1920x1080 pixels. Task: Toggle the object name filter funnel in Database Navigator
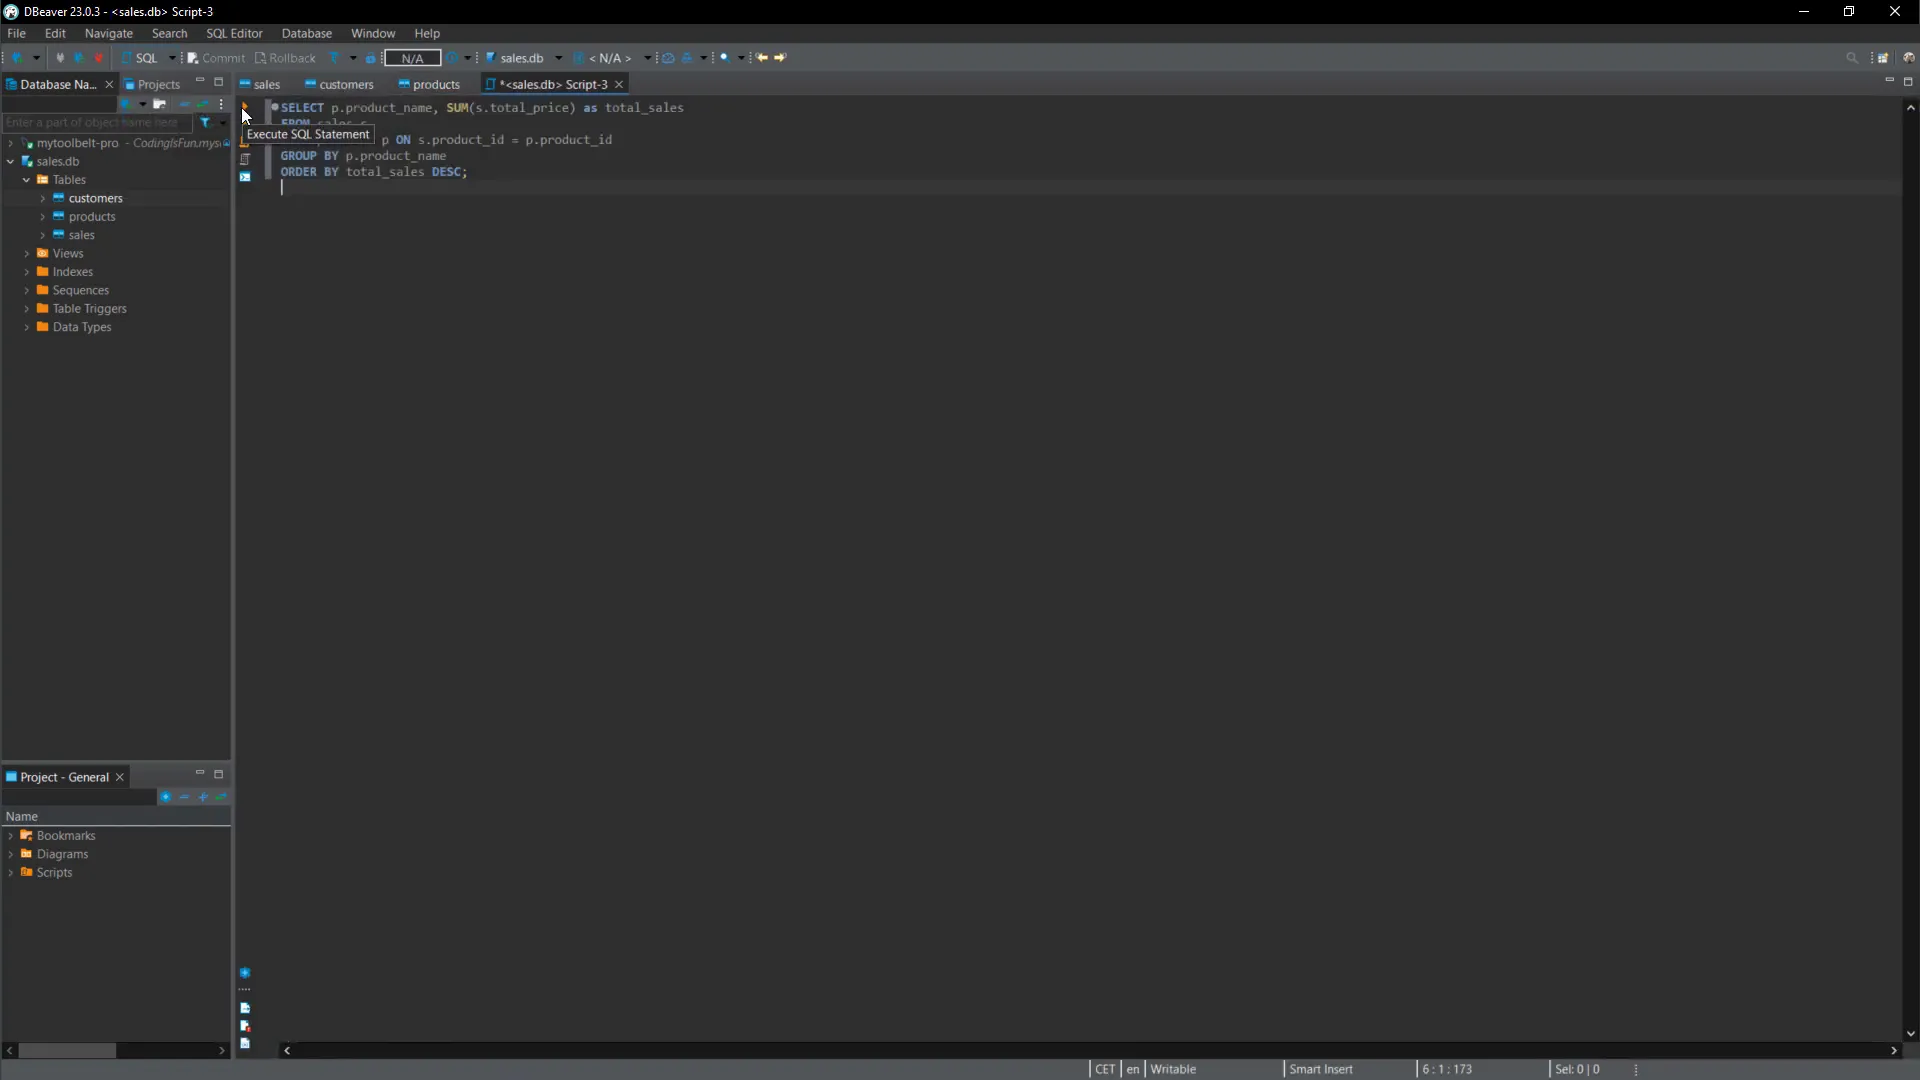pyautogui.click(x=207, y=122)
